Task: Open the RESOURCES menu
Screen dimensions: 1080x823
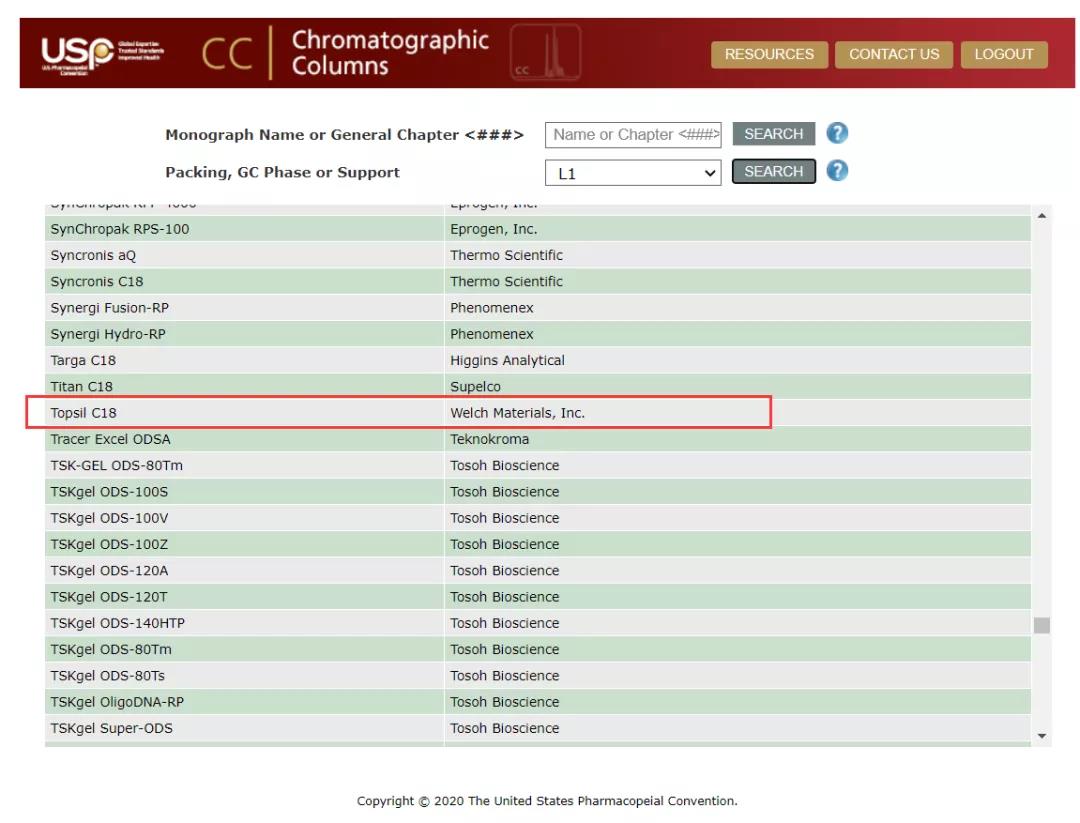Action: tap(768, 54)
